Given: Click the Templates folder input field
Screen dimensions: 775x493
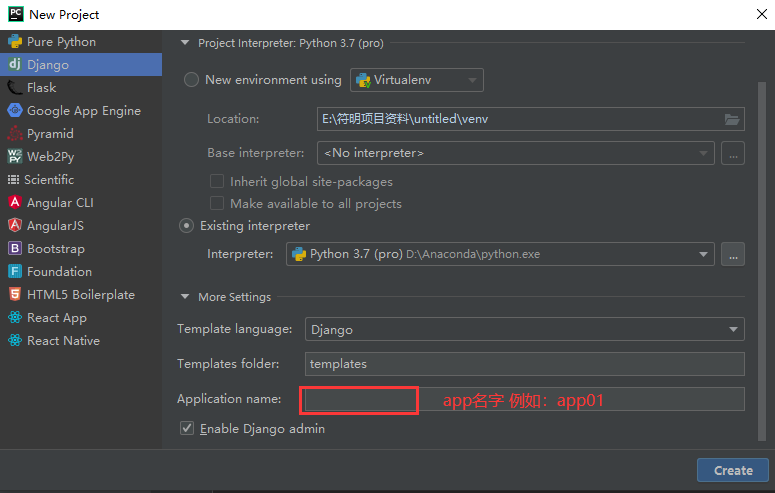Looking at the screenshot, I should (524, 364).
